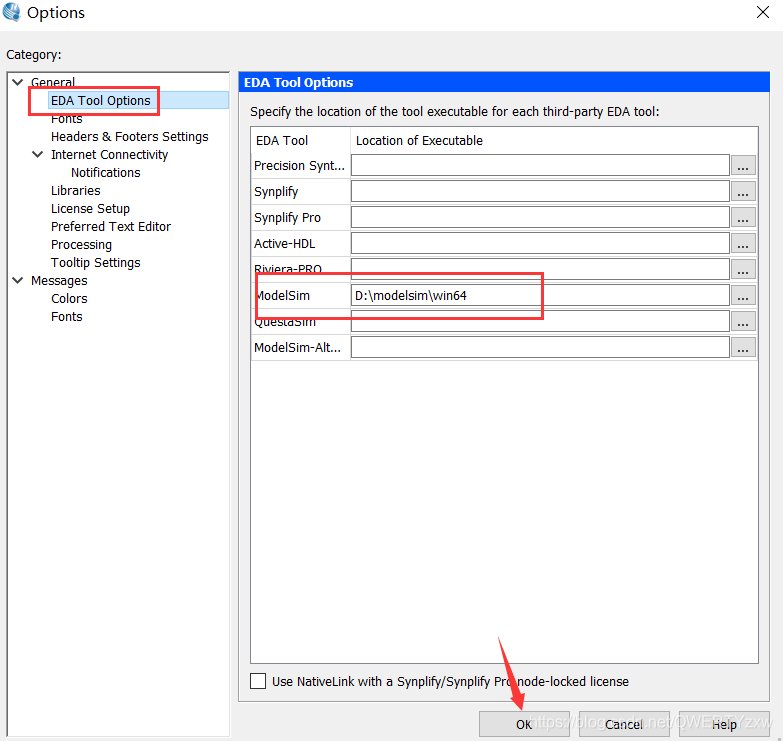Click the QuestaSim path input field
Screen dimensions: 783x741
(x=540, y=321)
